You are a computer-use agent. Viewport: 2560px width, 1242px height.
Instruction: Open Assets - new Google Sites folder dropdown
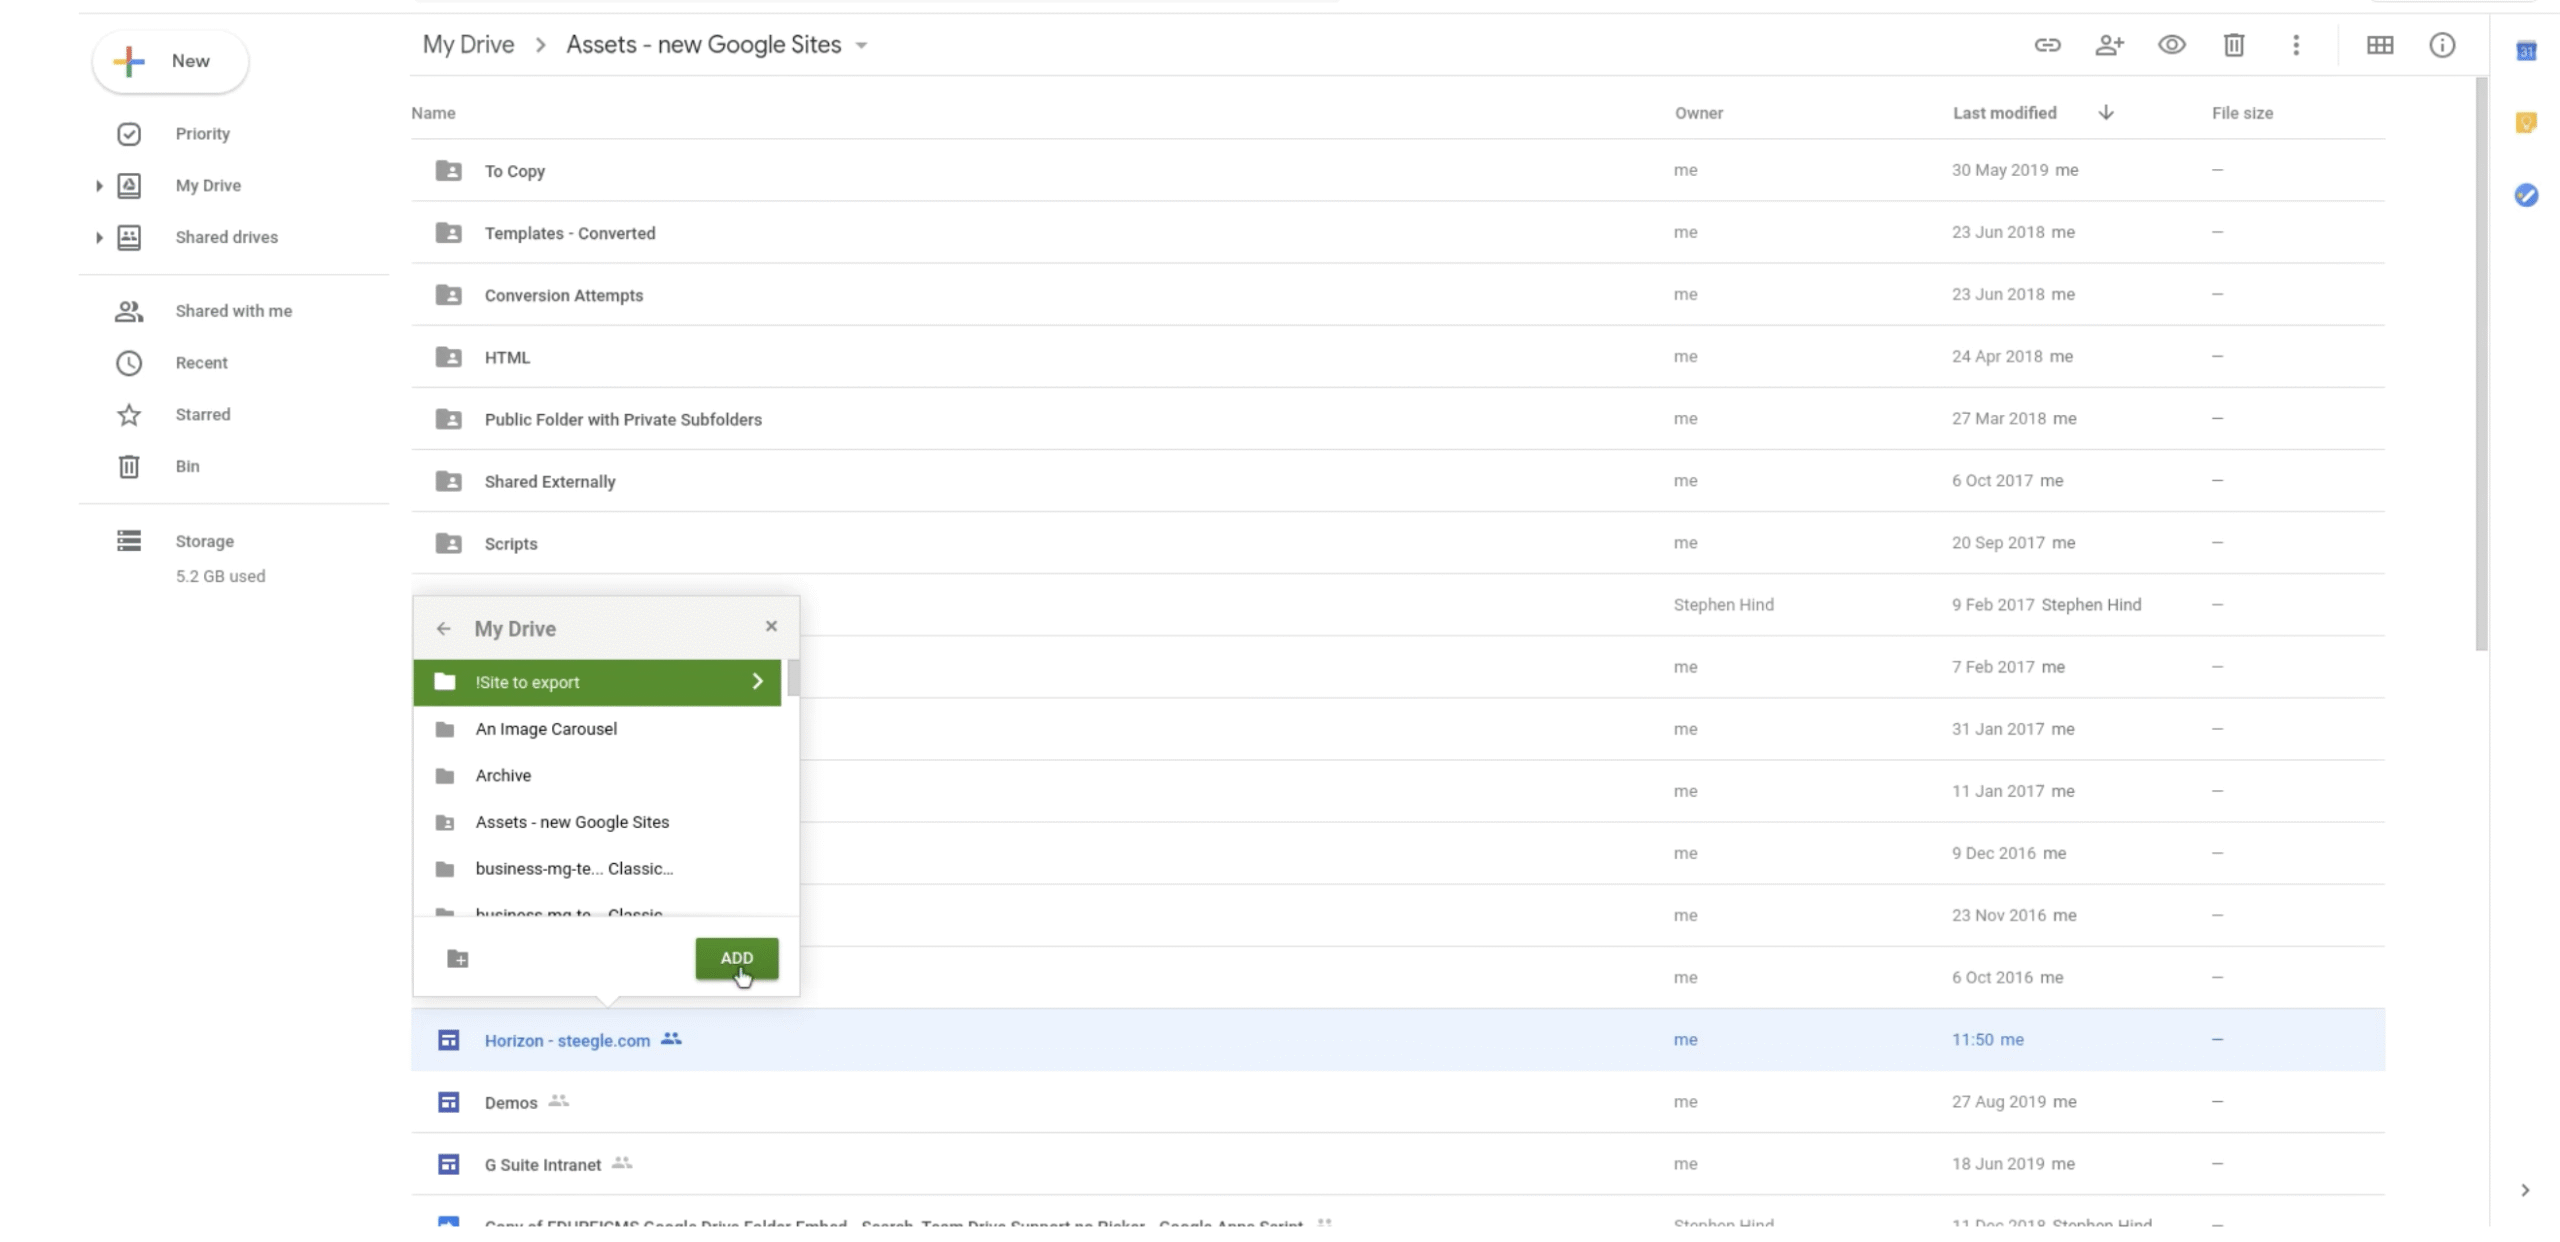coord(862,46)
